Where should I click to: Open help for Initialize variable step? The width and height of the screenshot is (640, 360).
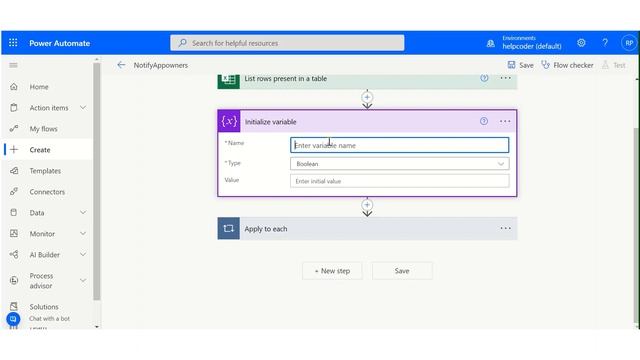pos(484,121)
